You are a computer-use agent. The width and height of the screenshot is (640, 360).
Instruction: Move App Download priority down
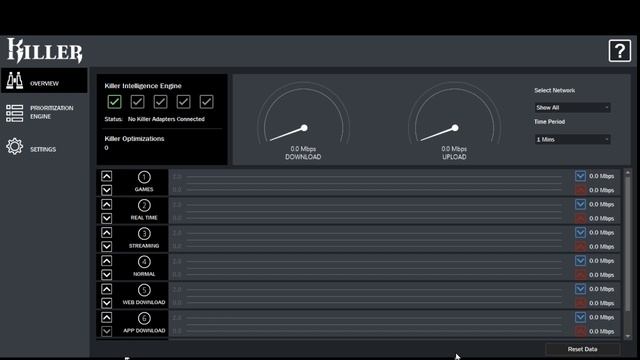coord(107,331)
